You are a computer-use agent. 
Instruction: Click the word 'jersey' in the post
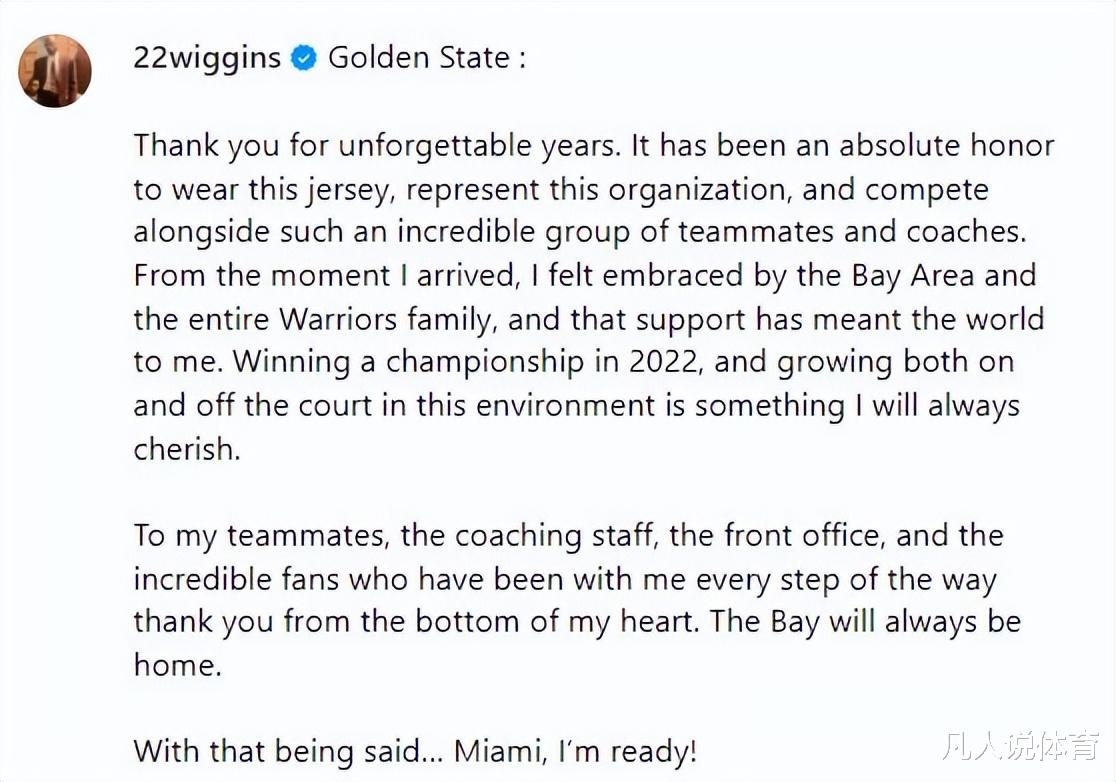click(349, 191)
